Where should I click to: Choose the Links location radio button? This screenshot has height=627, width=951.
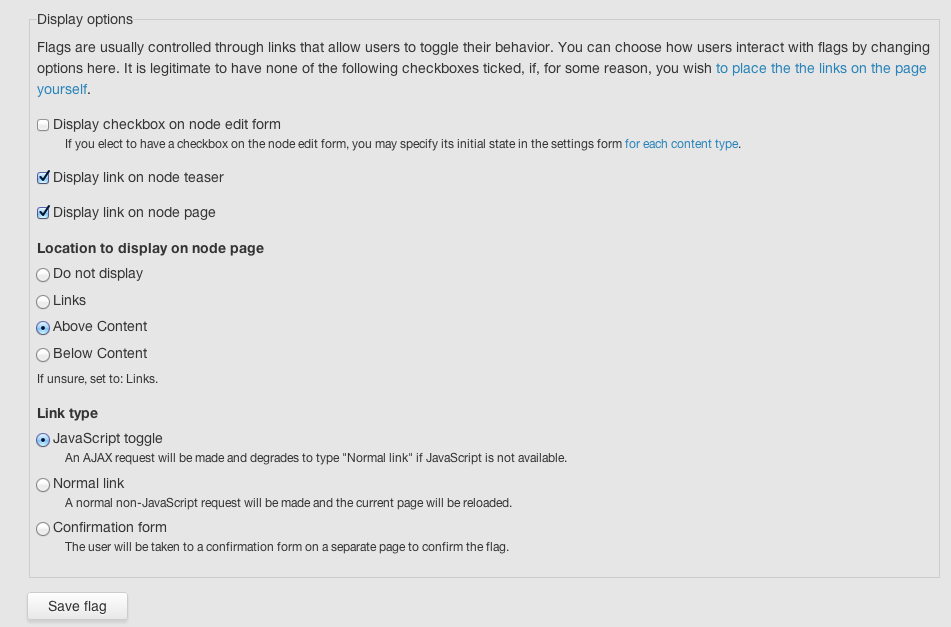[43, 301]
